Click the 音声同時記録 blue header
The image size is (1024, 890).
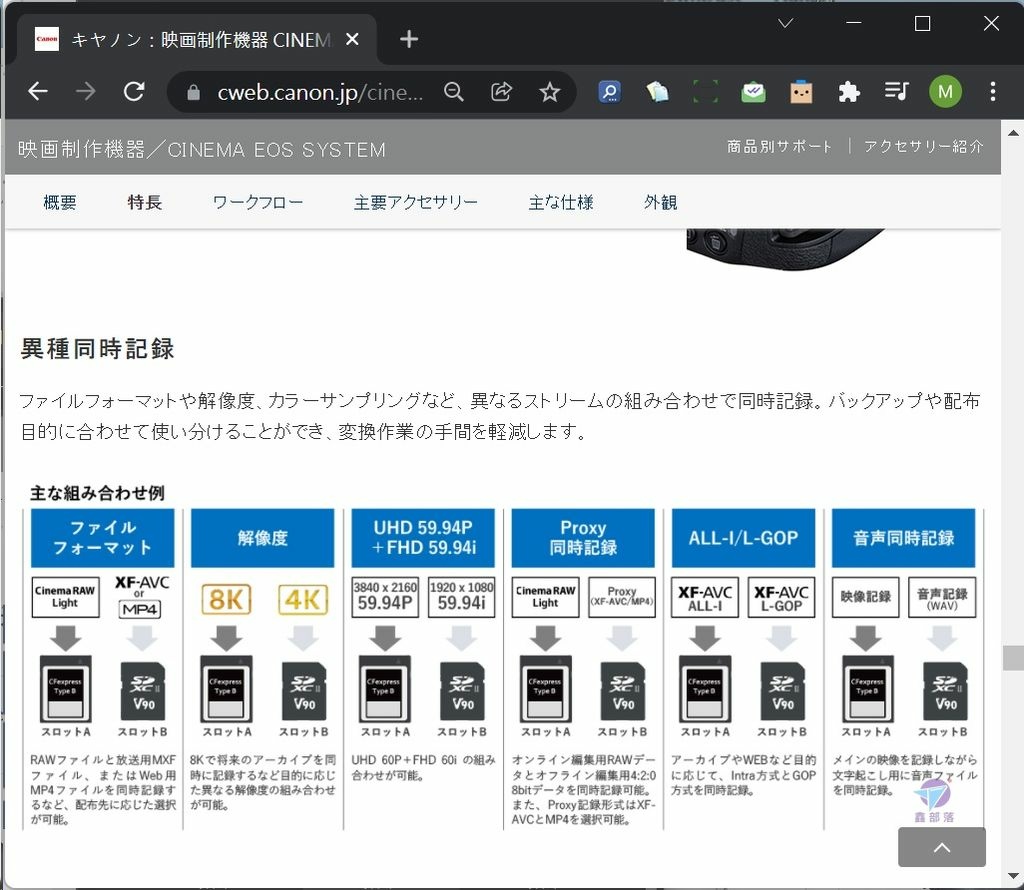[903, 538]
